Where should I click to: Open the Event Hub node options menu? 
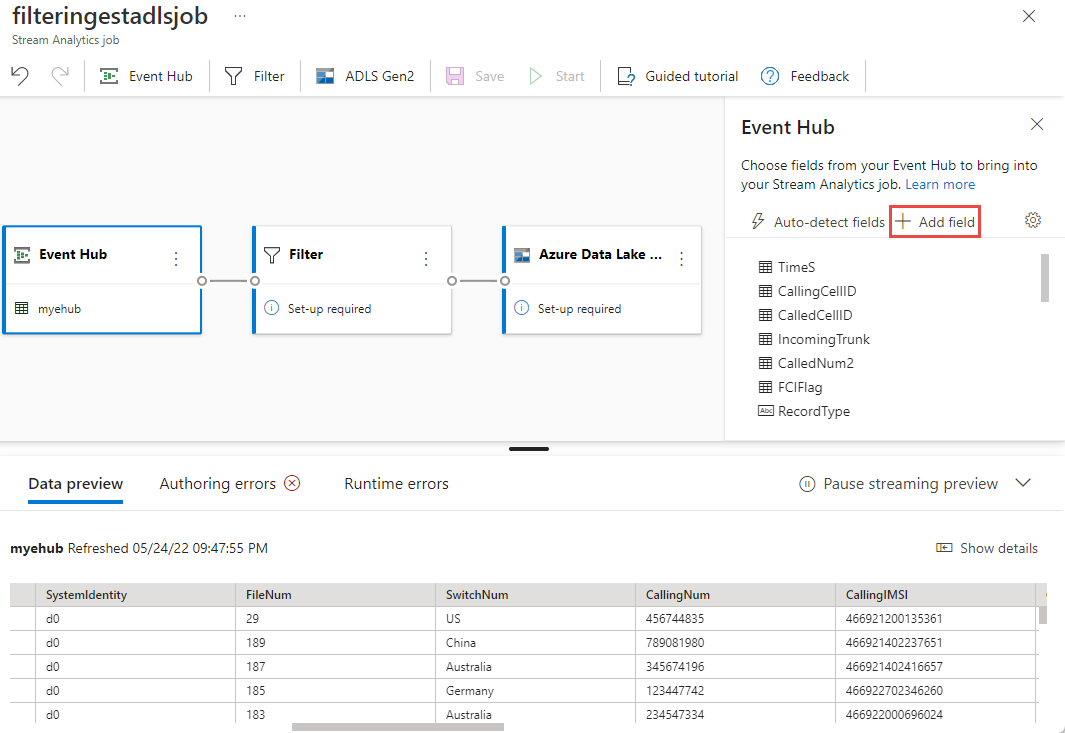click(177, 258)
